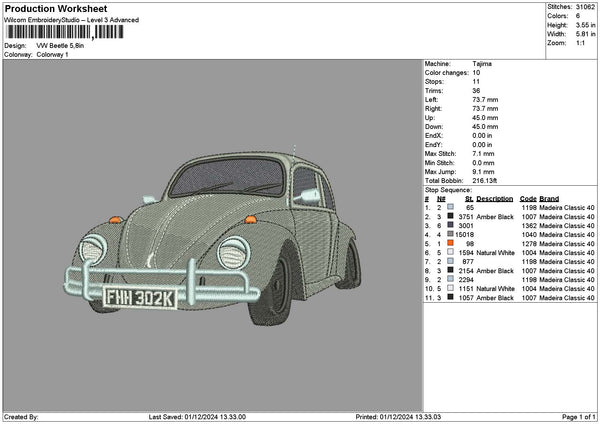Click the barcode under the worksheet title
600x424 pixels.
coord(67,32)
